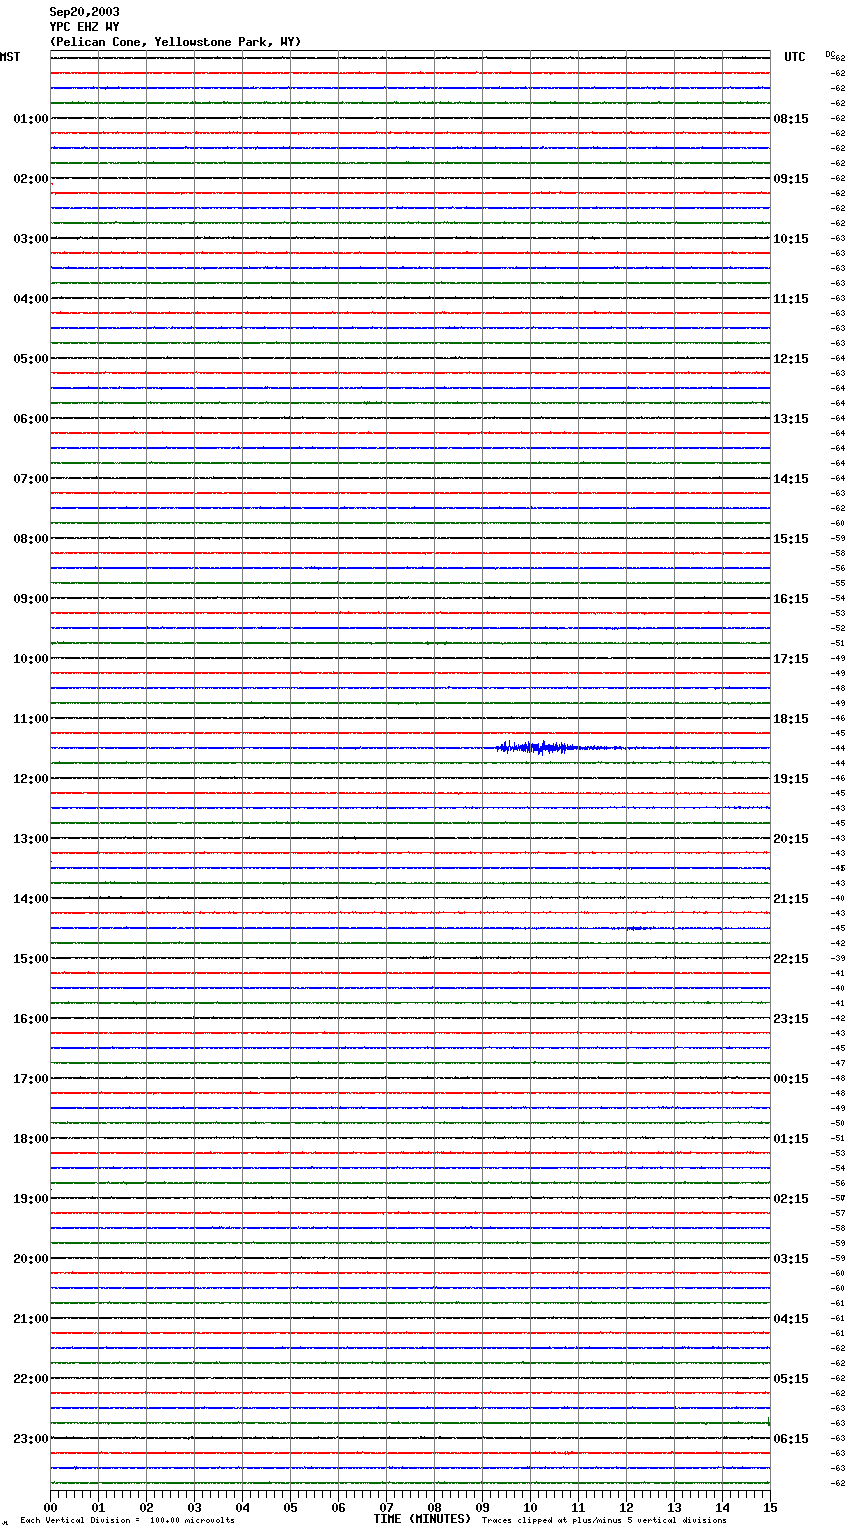Viewport: 850px width, 1534px height.
Task: Click the 10:15 UTC time label
Action: point(791,239)
